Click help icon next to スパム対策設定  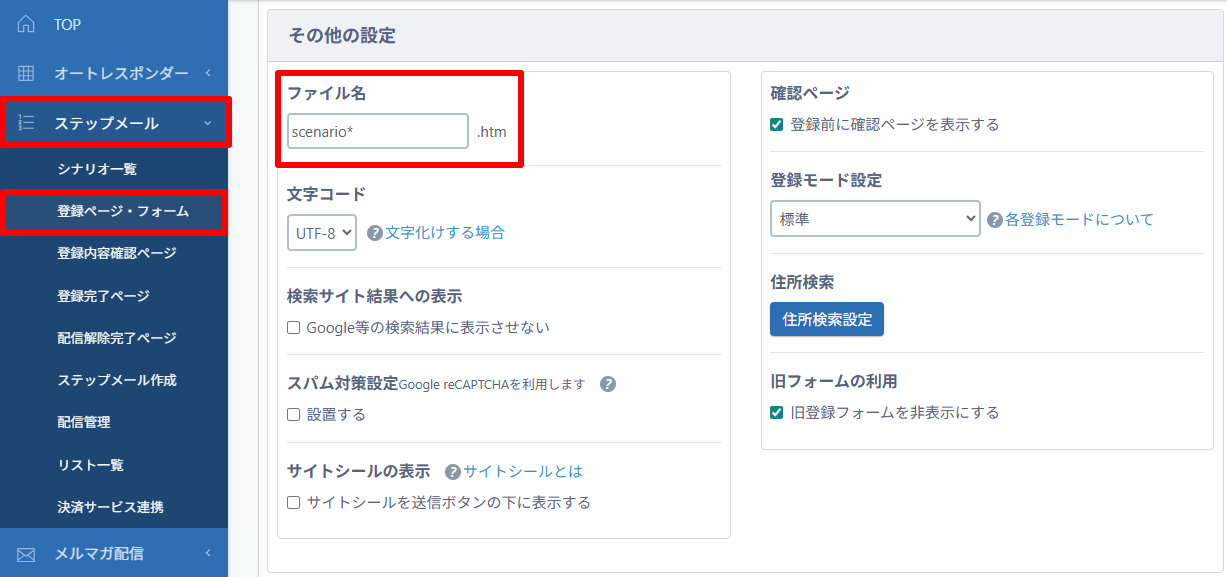click(607, 384)
